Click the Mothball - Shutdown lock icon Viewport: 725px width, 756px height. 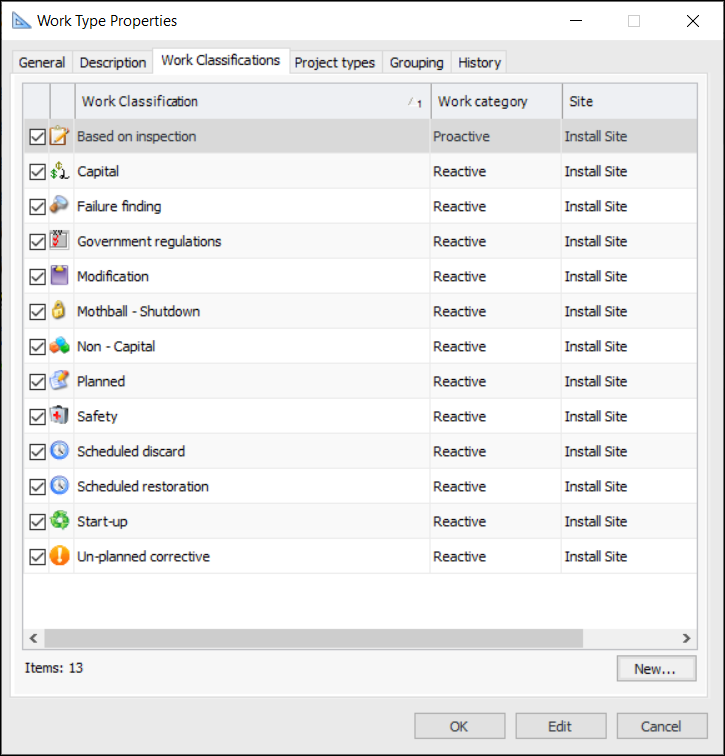[x=61, y=312]
